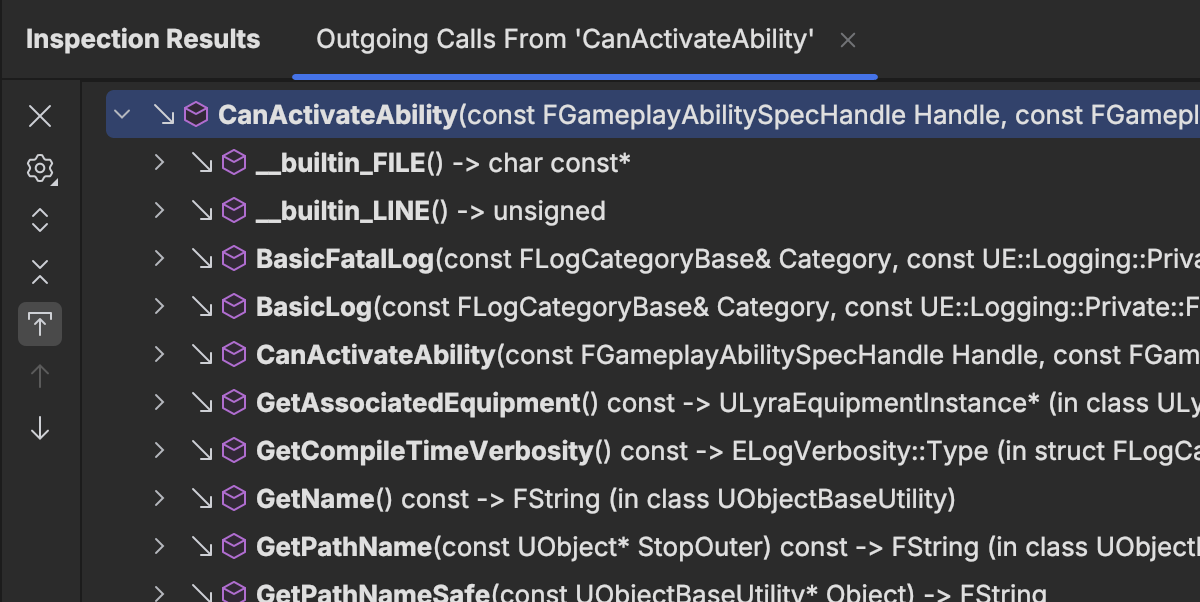Click the Previous Occurrence up arrow
Image resolution: width=1200 pixels, height=602 pixels.
[x=40, y=376]
